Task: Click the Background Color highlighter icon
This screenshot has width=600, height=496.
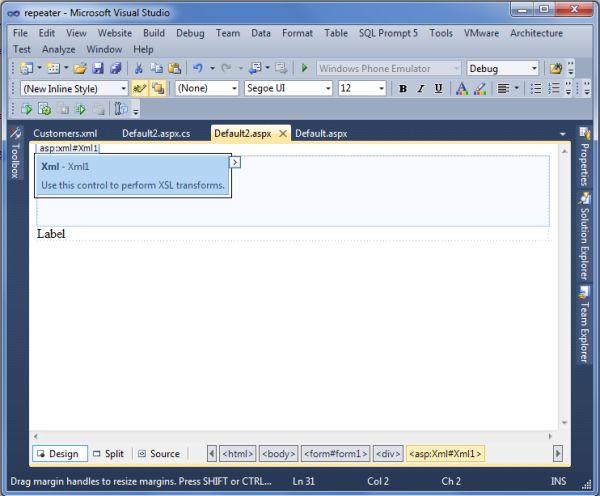Action: point(480,89)
